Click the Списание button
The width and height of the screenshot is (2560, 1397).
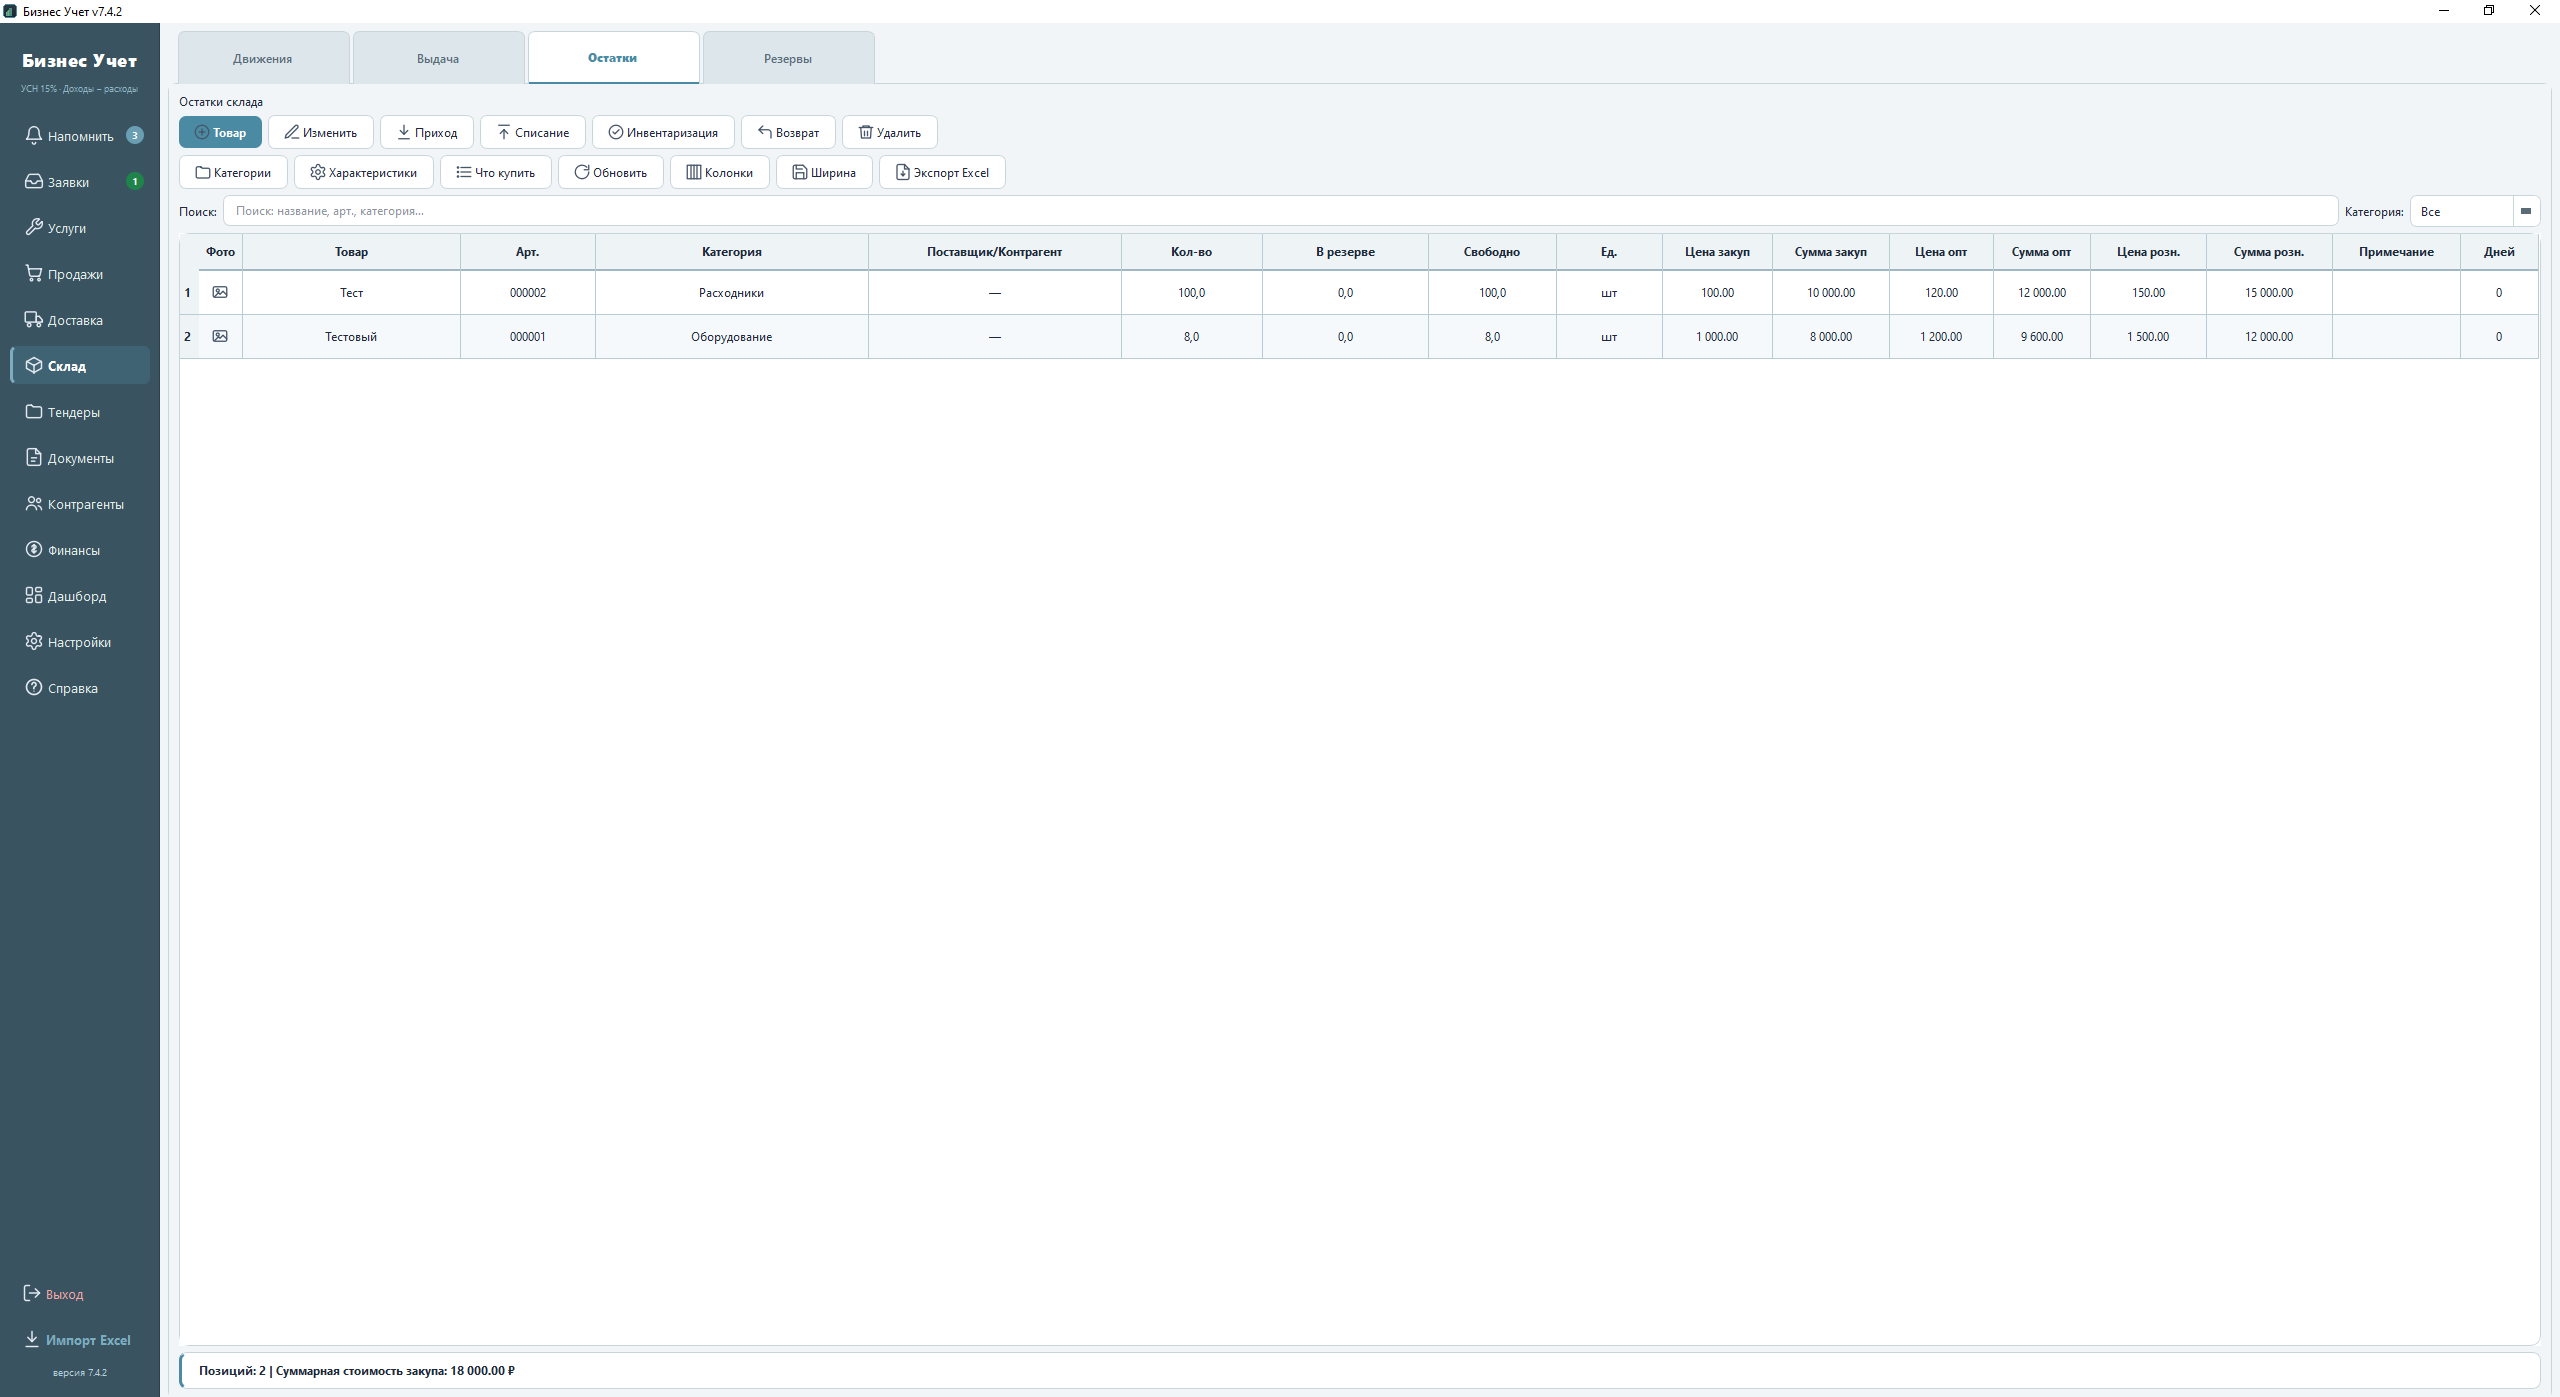click(533, 132)
